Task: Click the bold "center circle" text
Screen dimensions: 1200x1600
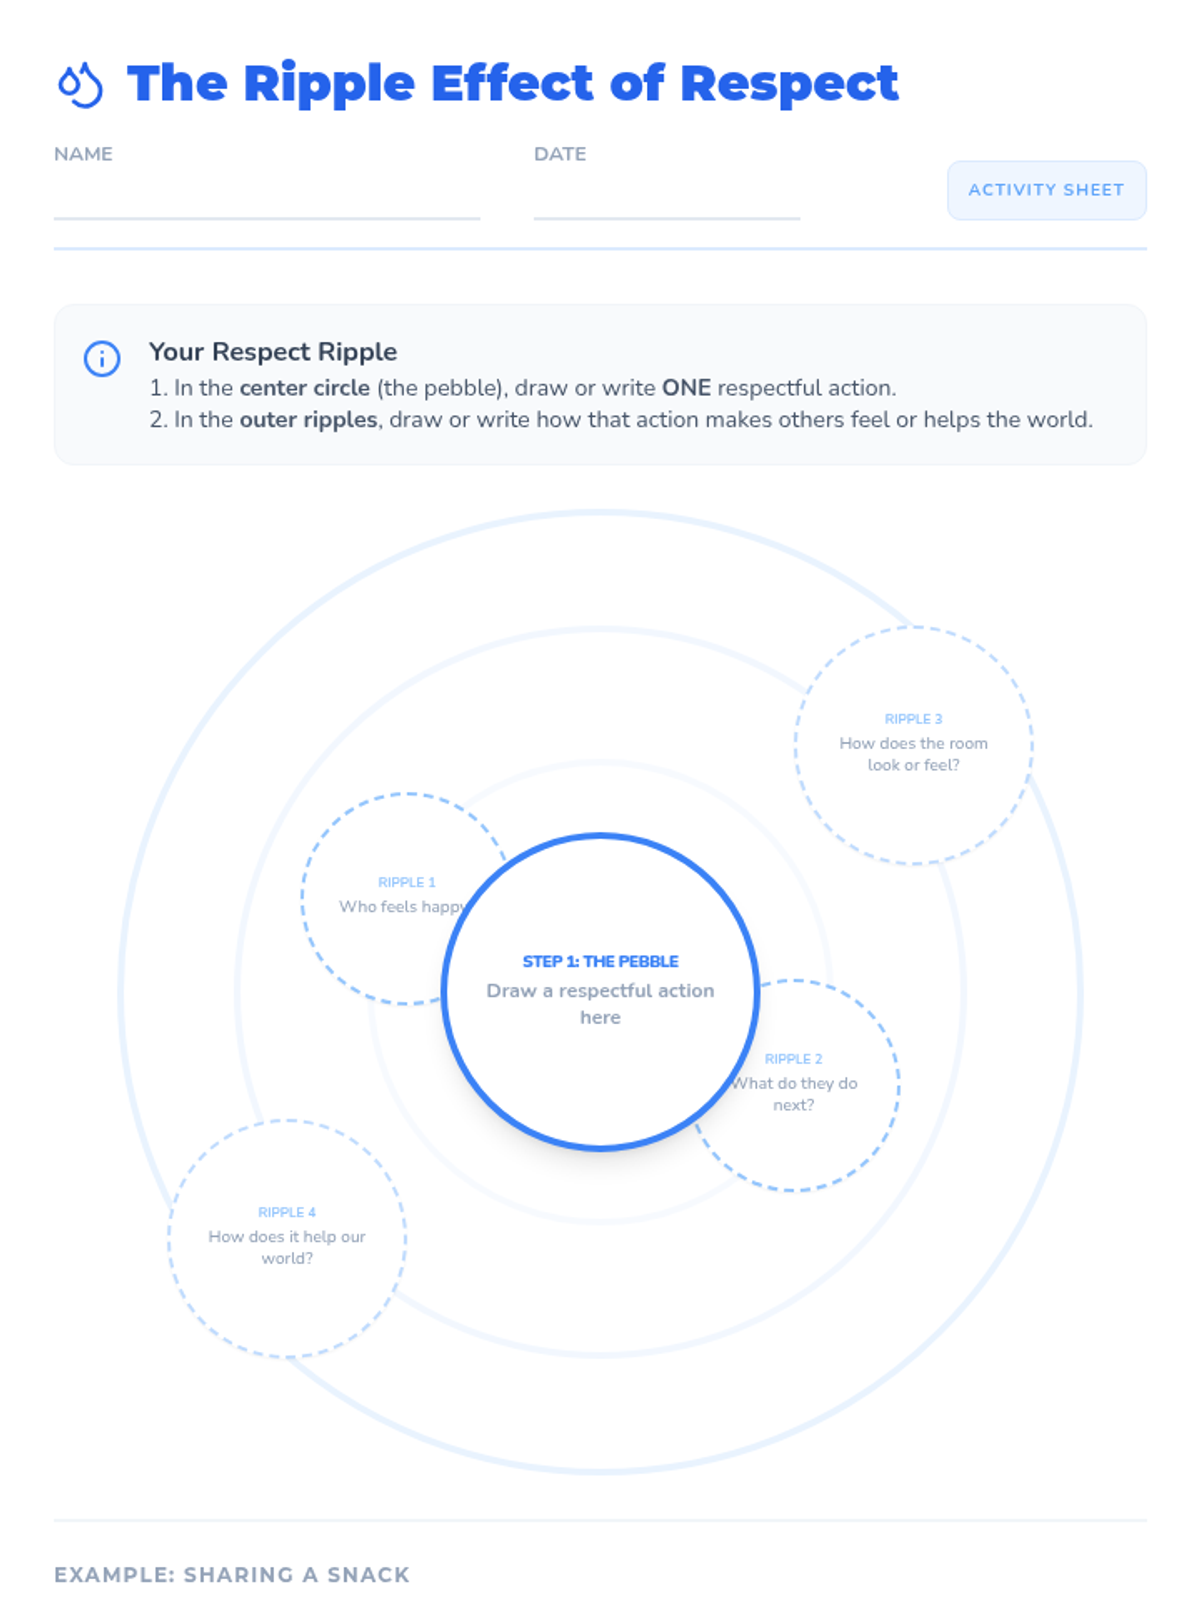Action: (x=304, y=388)
